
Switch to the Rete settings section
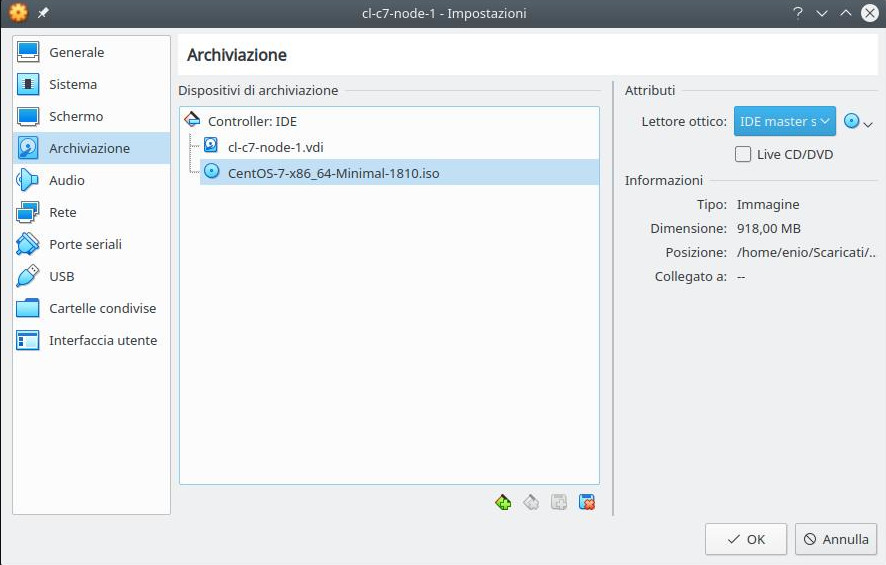coord(62,212)
